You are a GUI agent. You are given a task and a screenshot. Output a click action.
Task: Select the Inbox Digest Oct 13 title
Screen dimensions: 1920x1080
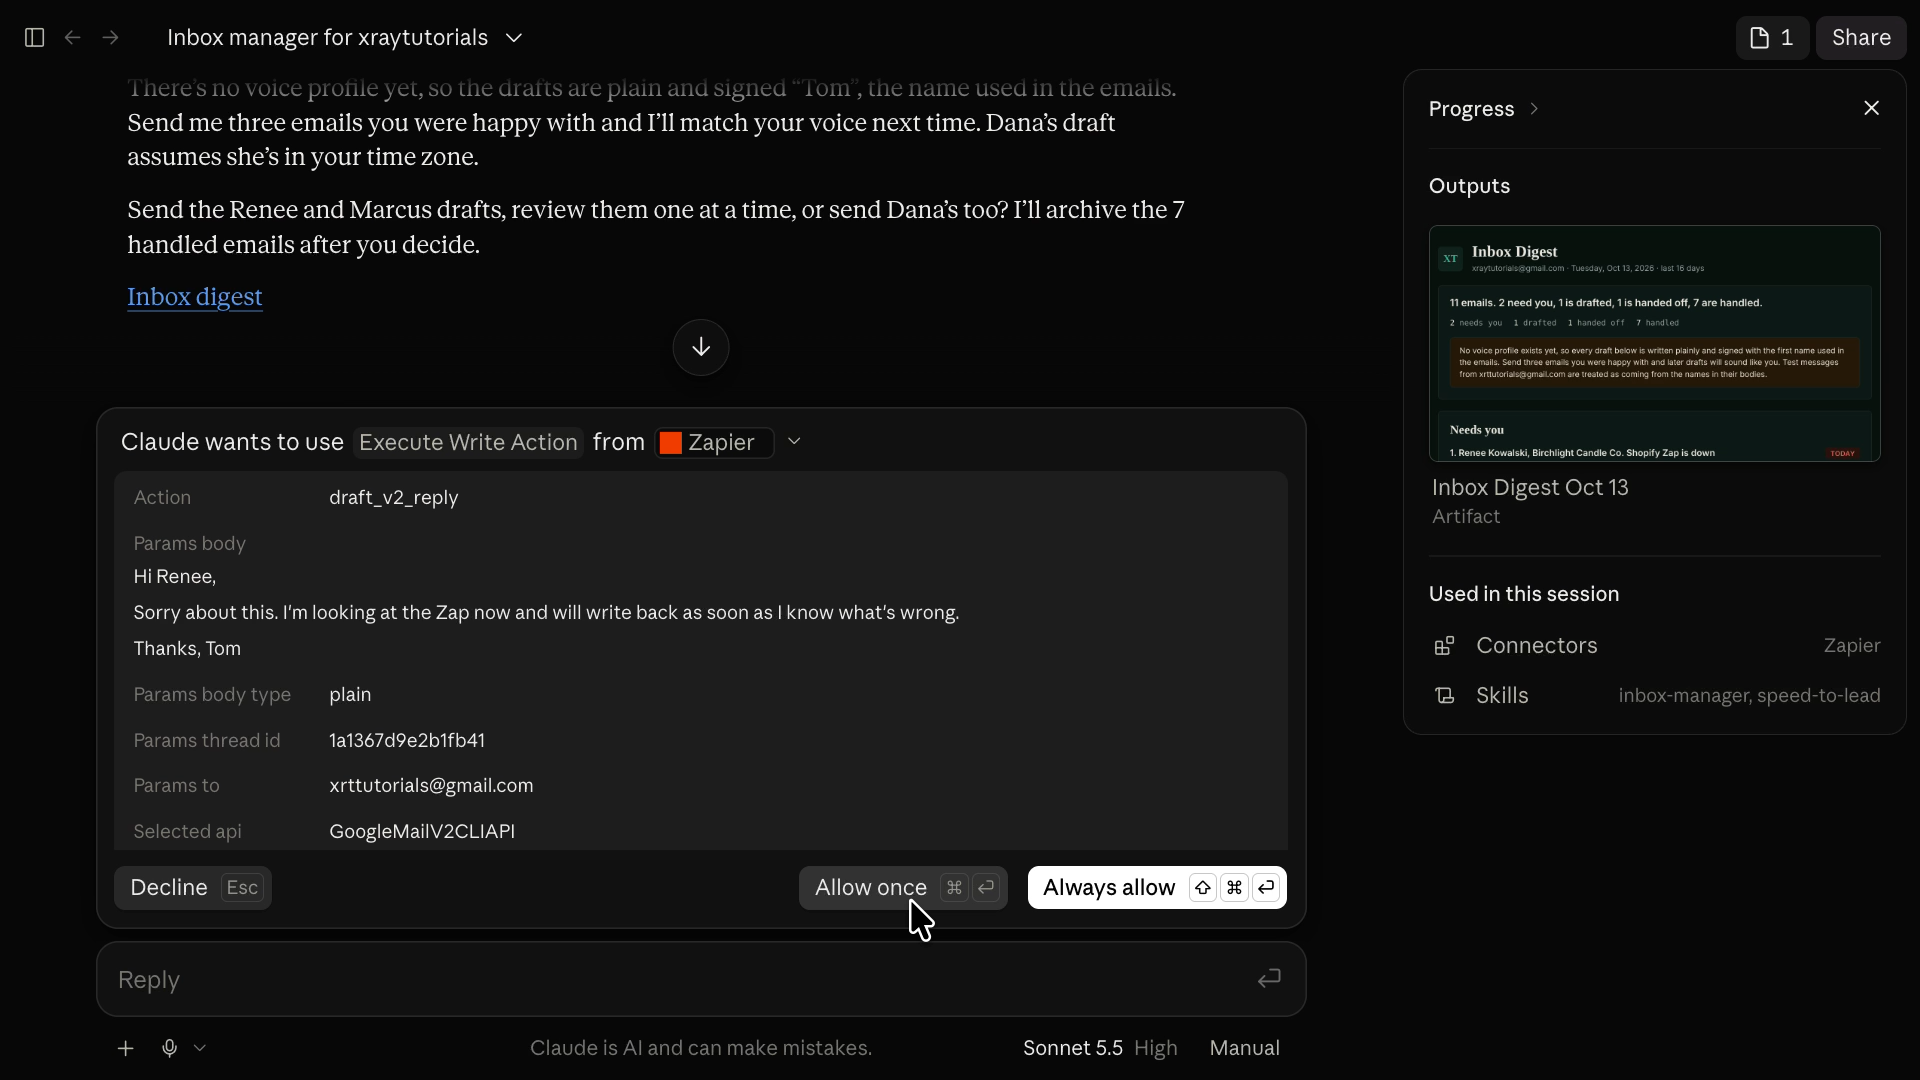1530,487
